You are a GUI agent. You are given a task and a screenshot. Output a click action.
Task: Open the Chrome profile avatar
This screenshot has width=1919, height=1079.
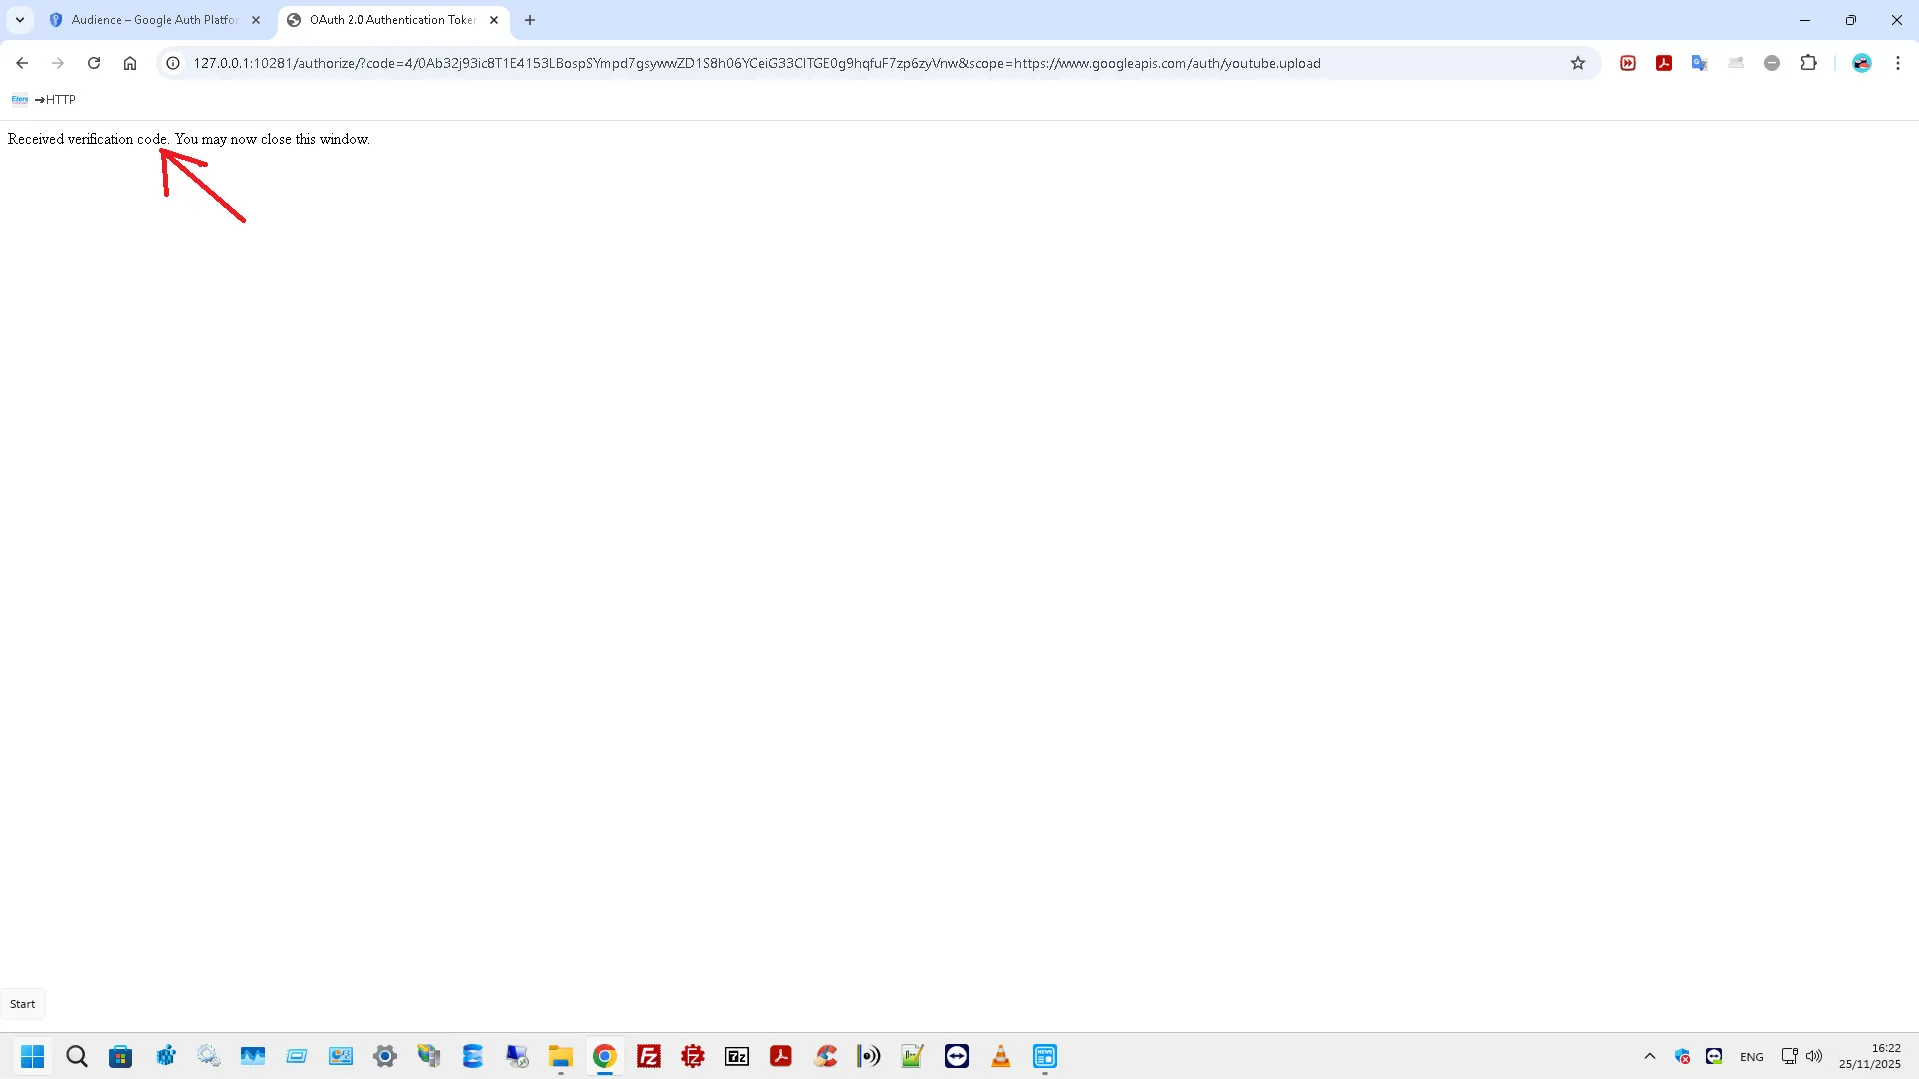pyautogui.click(x=1861, y=63)
